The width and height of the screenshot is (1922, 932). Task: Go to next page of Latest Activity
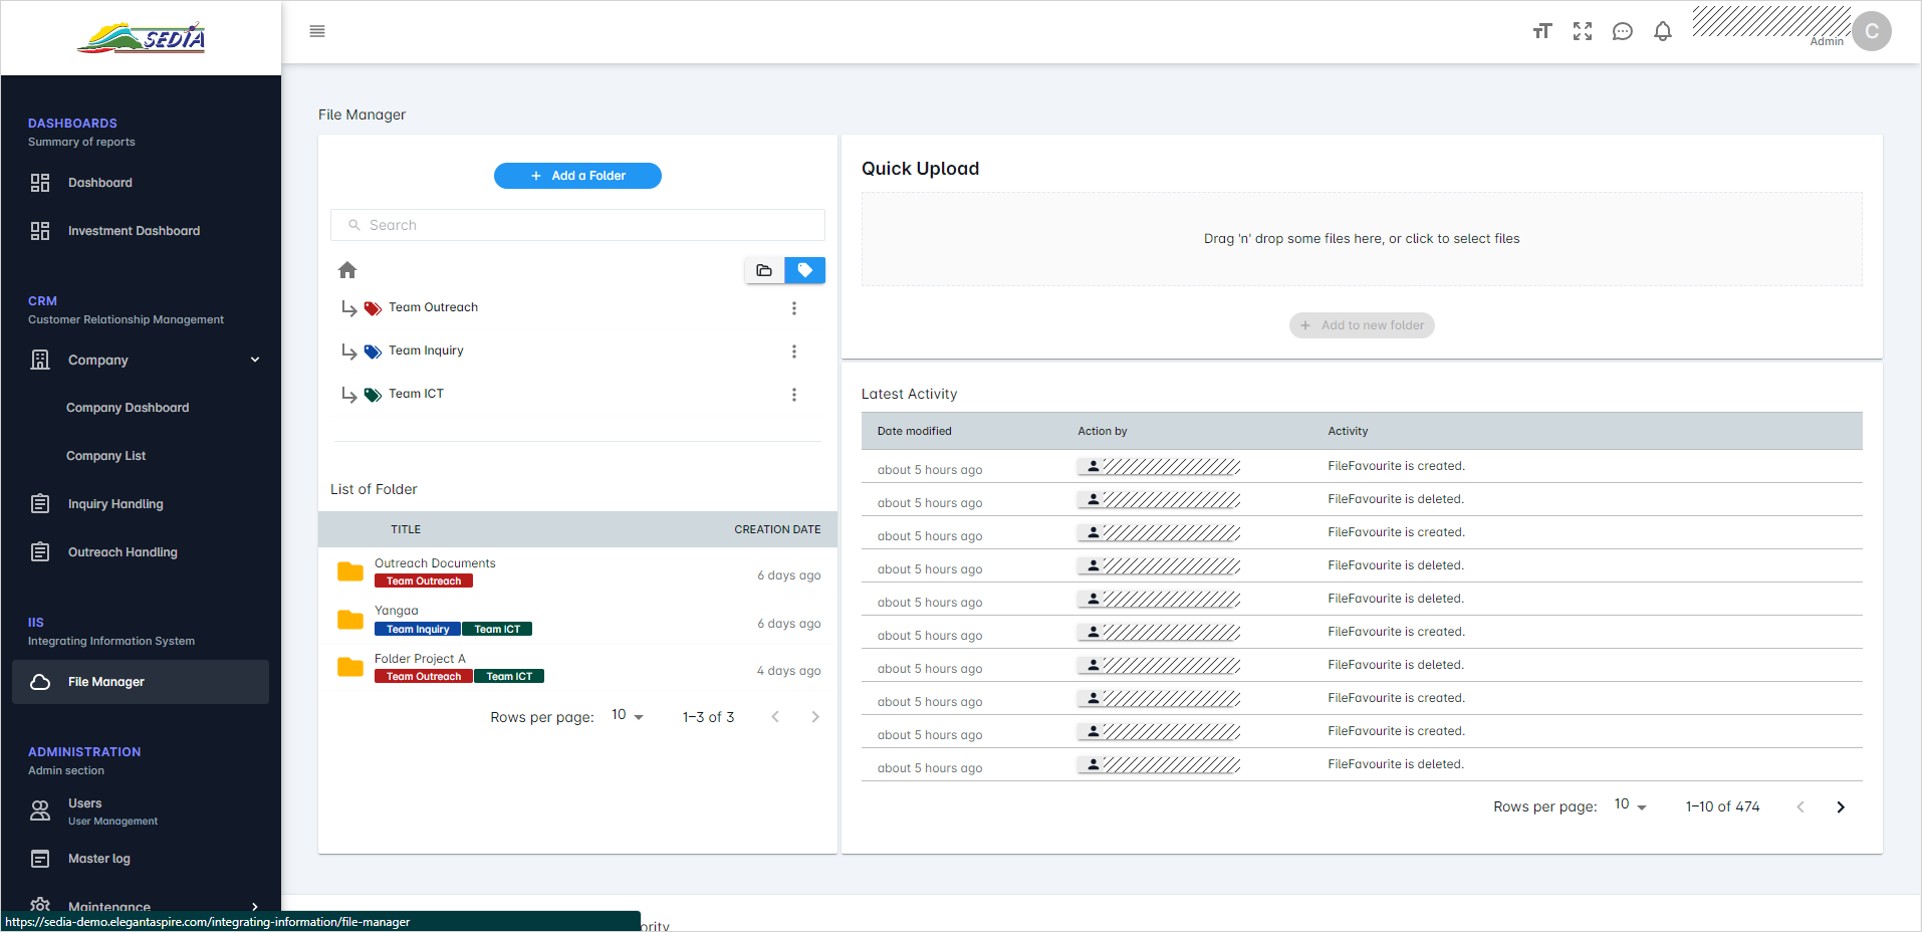(1840, 807)
